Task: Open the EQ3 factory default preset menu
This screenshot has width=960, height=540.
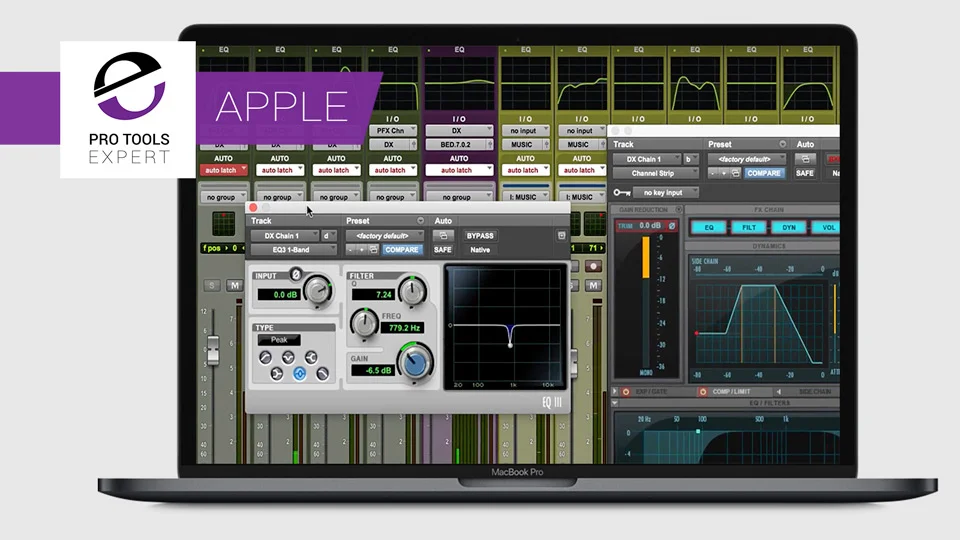Action: pyautogui.click(x=384, y=236)
